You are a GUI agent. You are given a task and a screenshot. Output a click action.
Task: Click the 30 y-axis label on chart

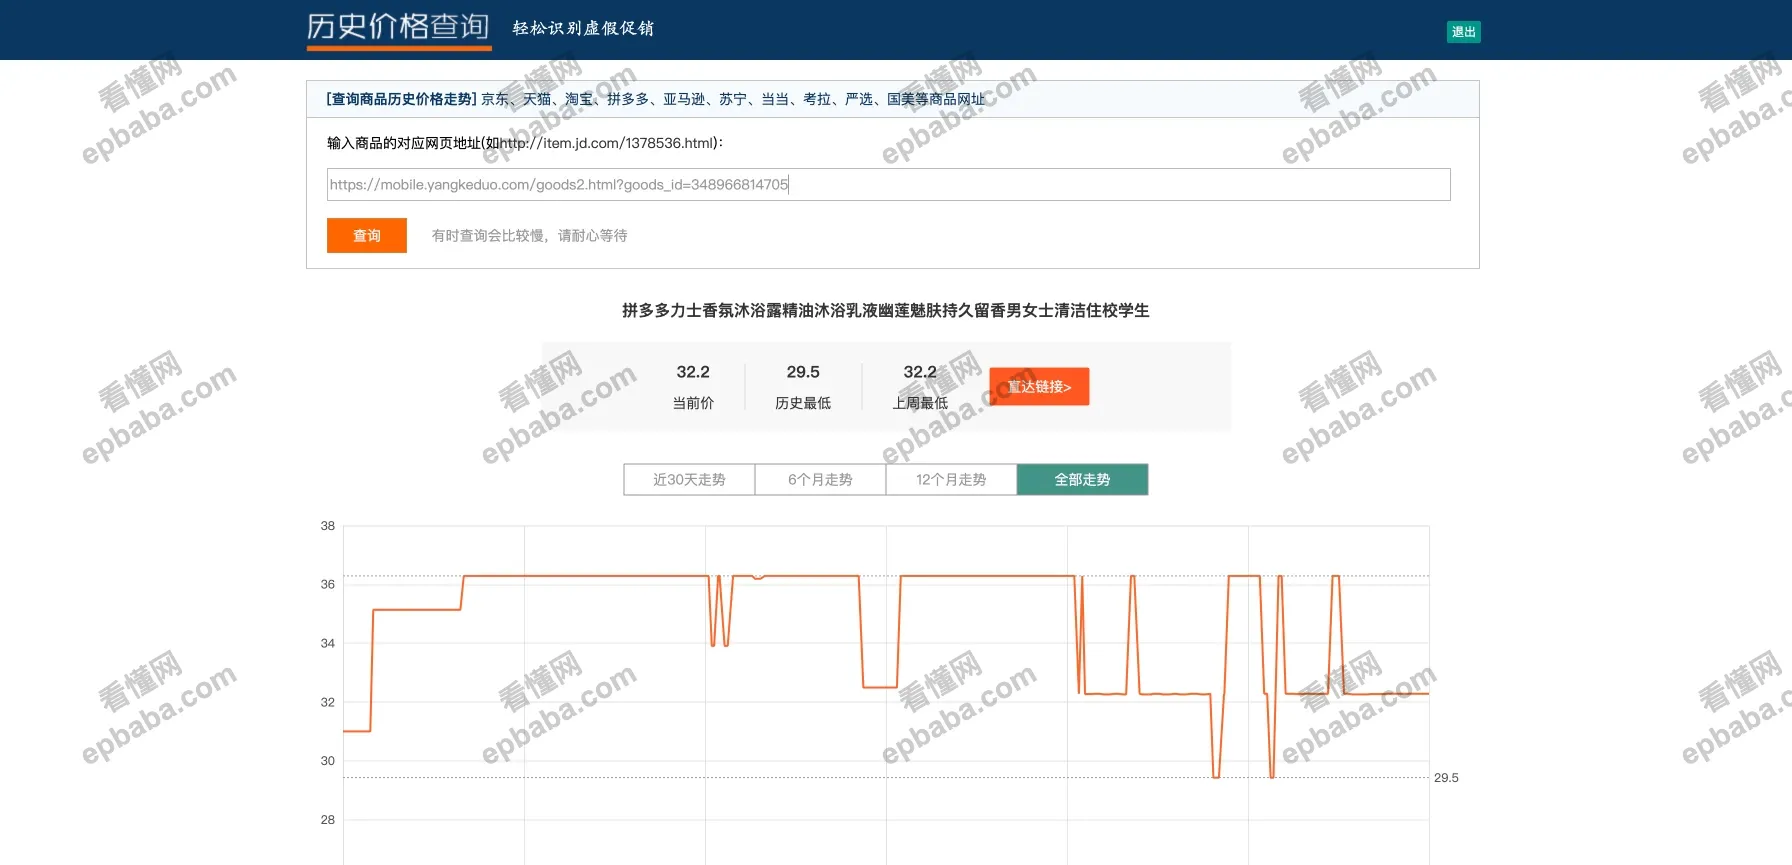coord(328,760)
